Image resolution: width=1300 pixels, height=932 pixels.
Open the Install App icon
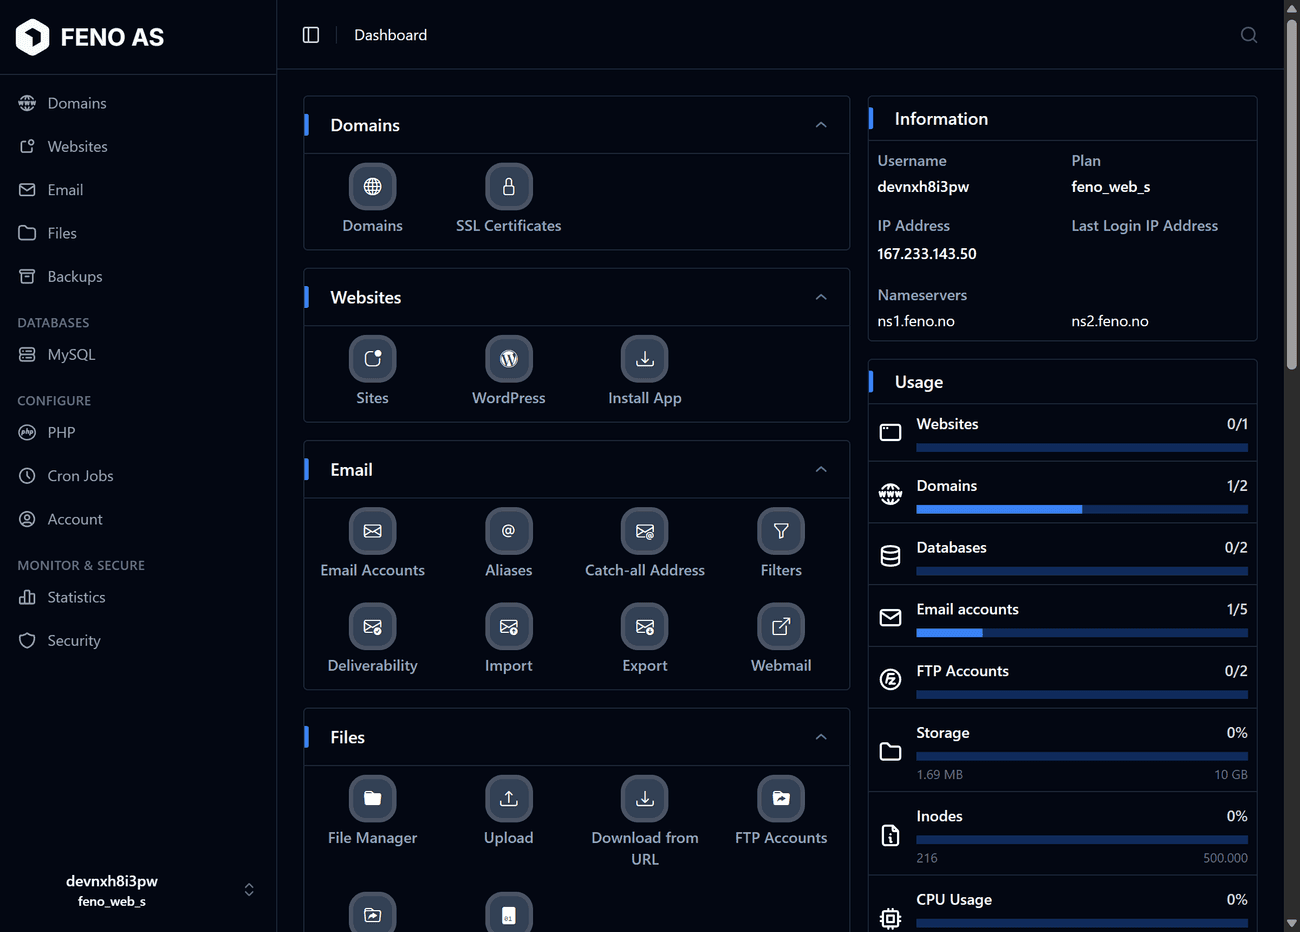(644, 359)
